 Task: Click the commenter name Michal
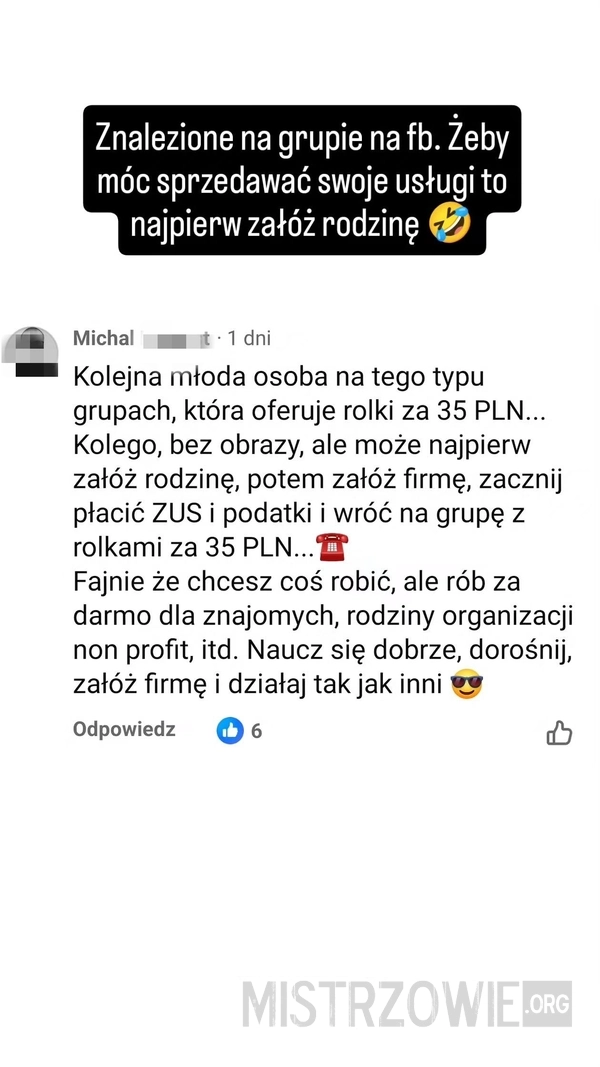pos(103,338)
